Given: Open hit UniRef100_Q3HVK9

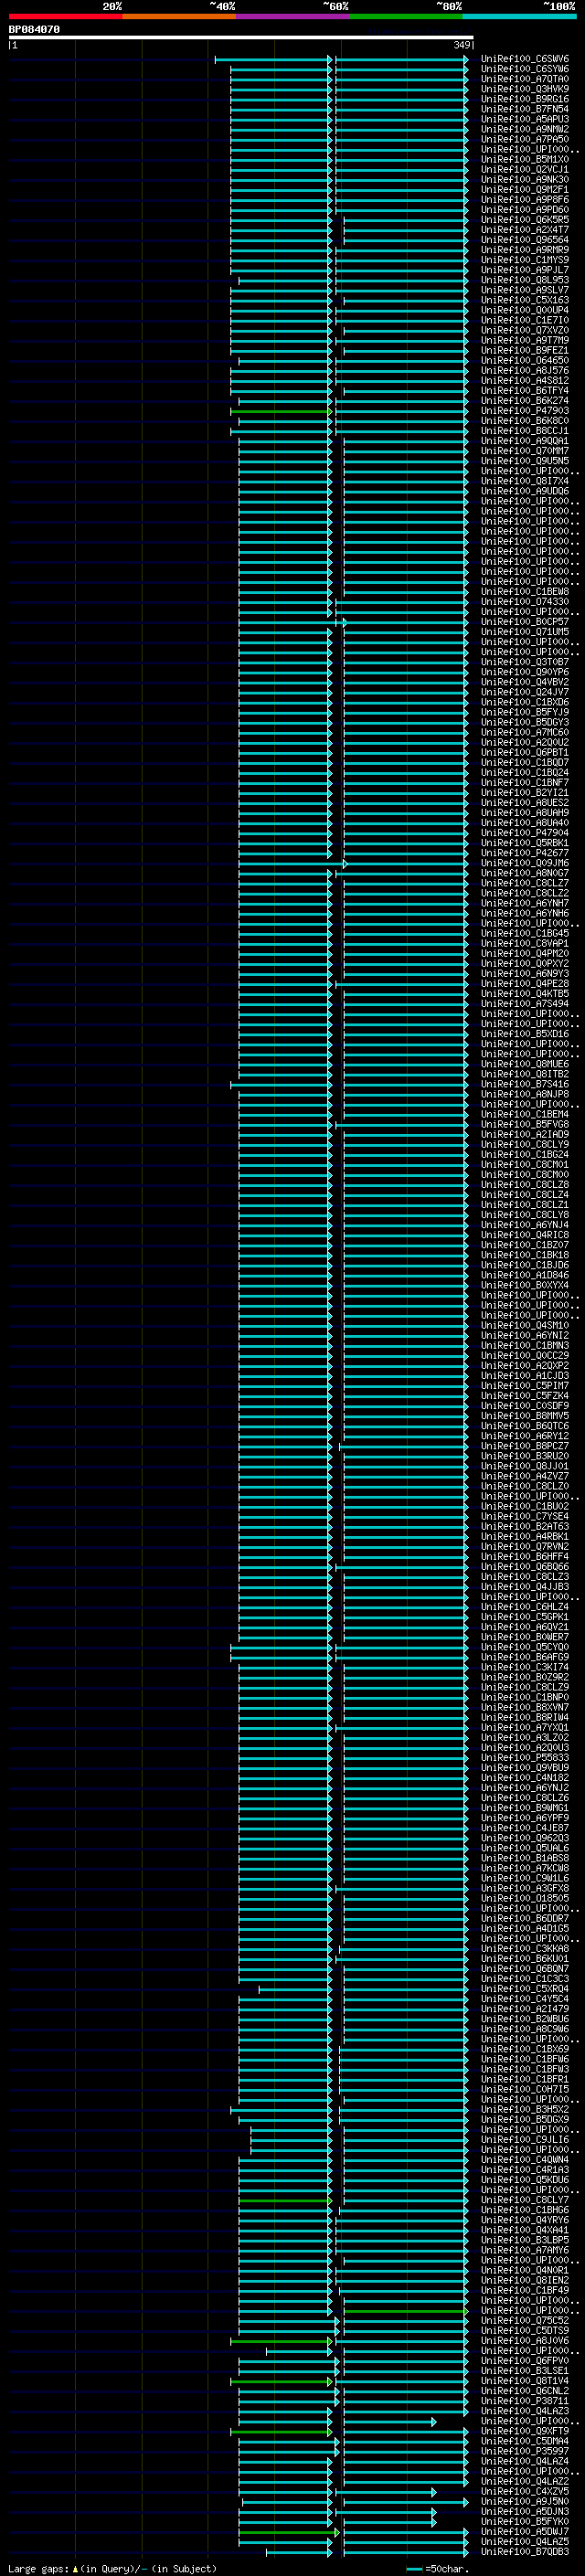Looking at the screenshot, I should tap(524, 90).
